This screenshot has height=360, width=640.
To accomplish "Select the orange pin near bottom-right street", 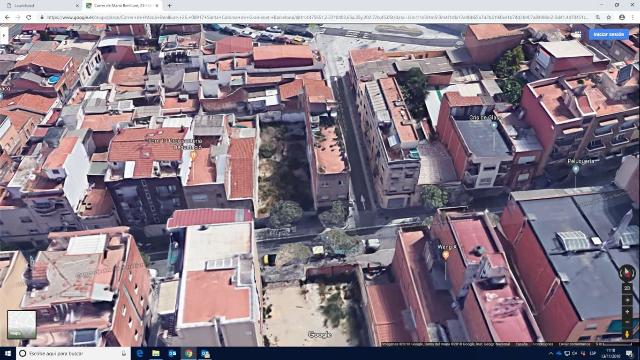I will click(446, 255).
